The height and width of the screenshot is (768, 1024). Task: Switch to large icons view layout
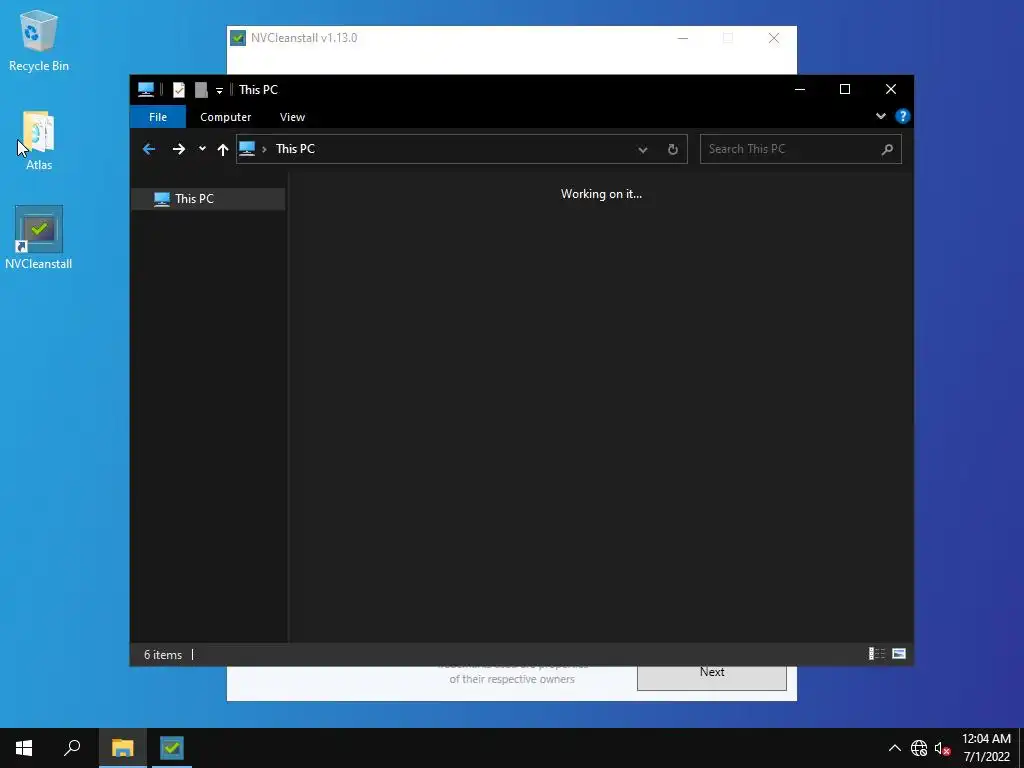899,654
